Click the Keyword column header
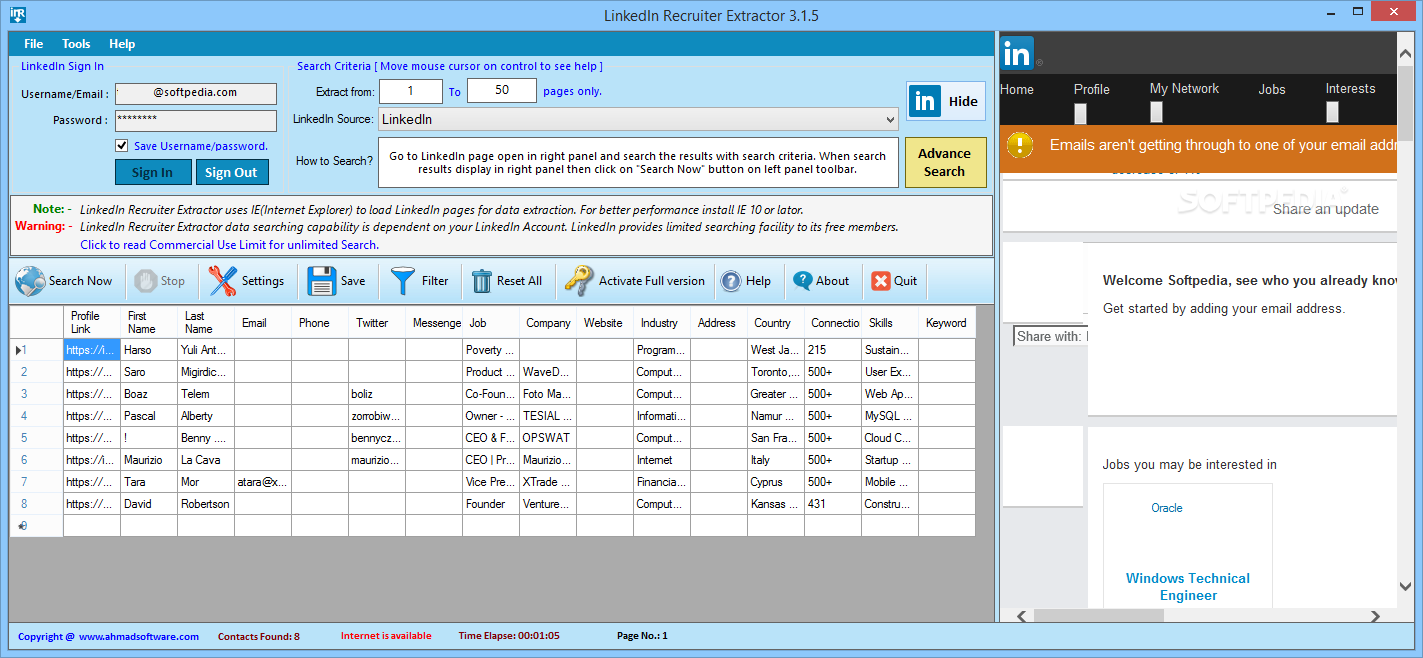Screen dimensions: 1423x658 [947, 322]
